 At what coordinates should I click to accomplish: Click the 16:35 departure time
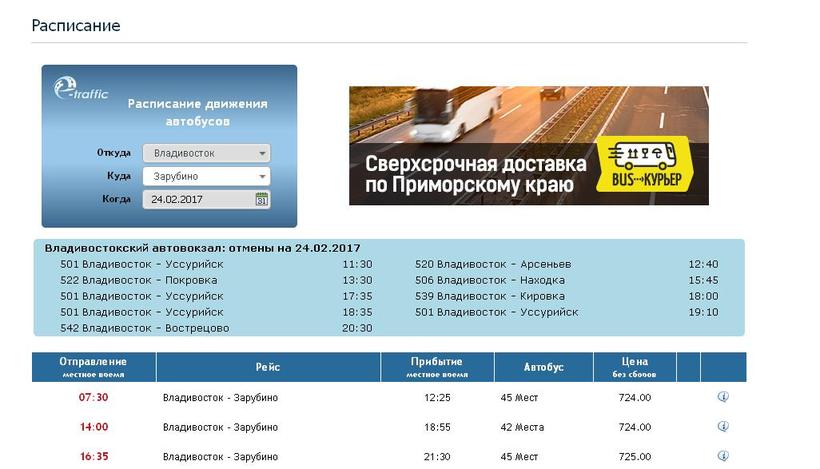click(93, 456)
